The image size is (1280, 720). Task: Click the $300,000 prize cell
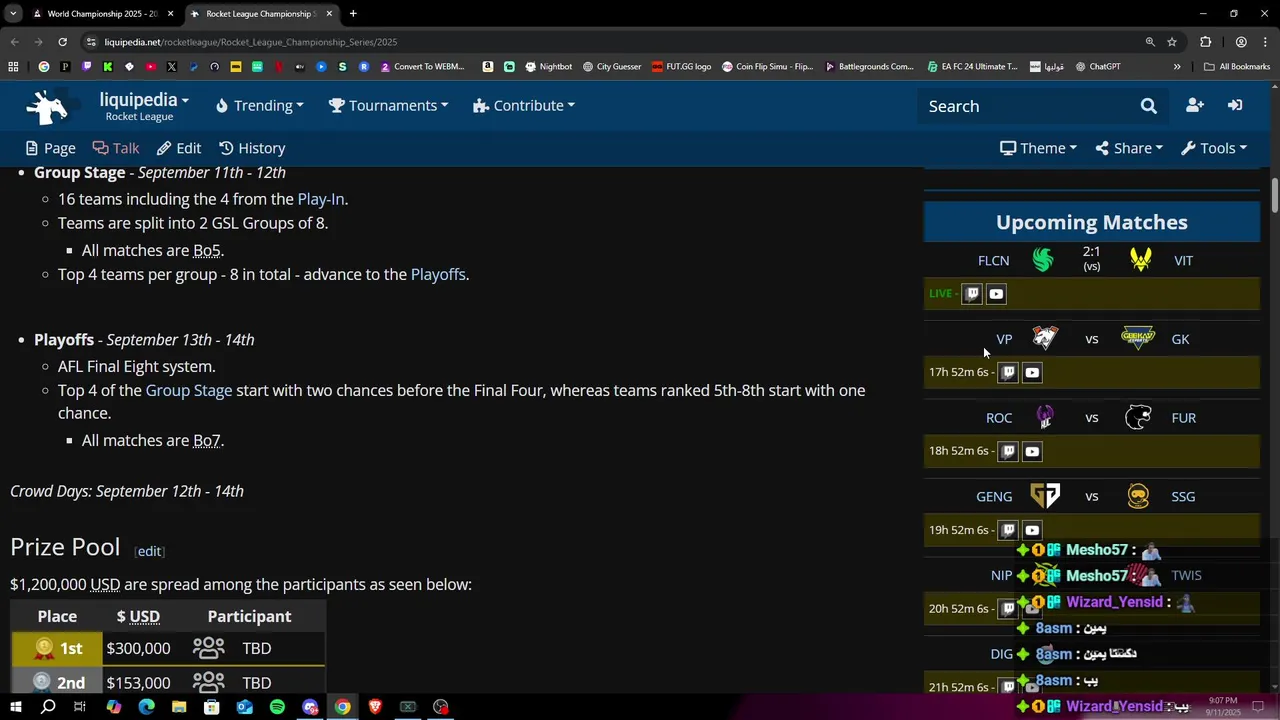click(138, 648)
